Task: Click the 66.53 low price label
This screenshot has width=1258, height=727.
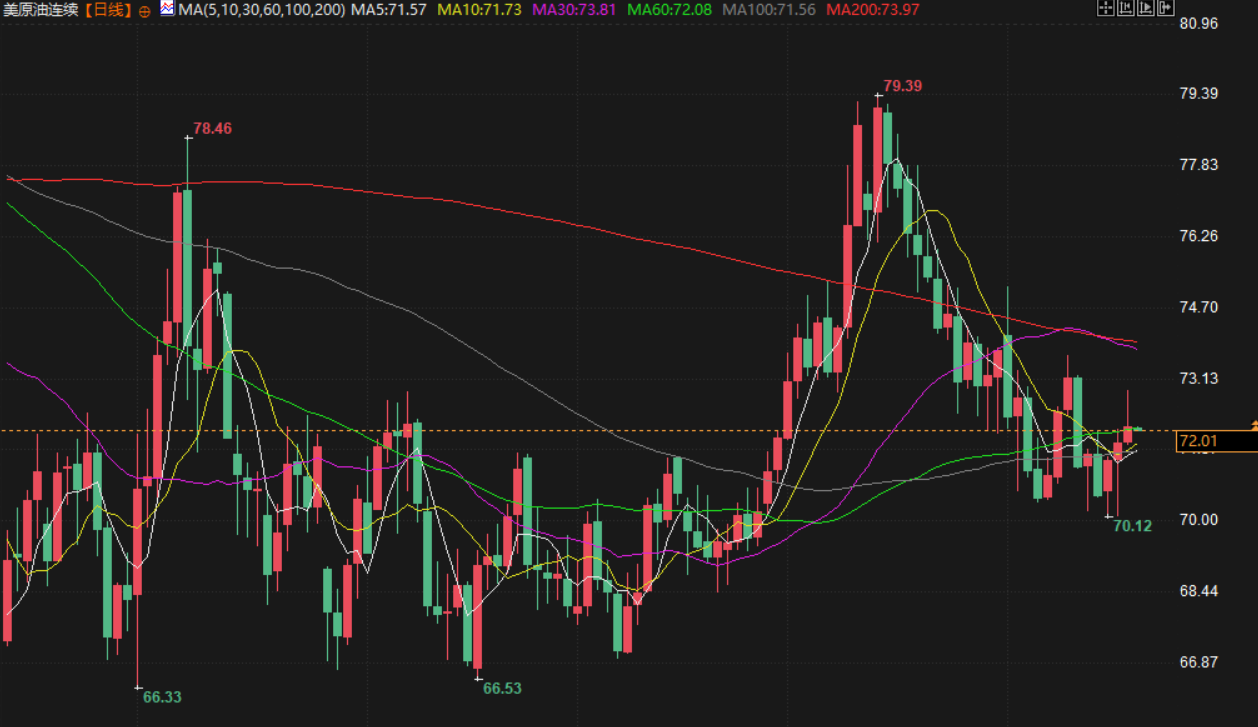Action: (502, 688)
